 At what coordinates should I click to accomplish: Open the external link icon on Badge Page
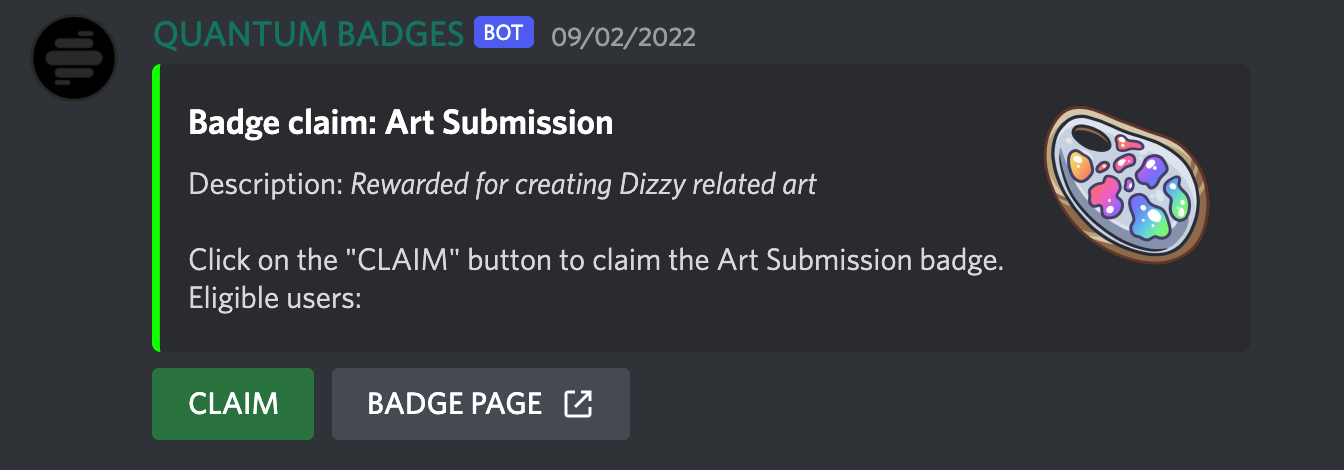(578, 404)
